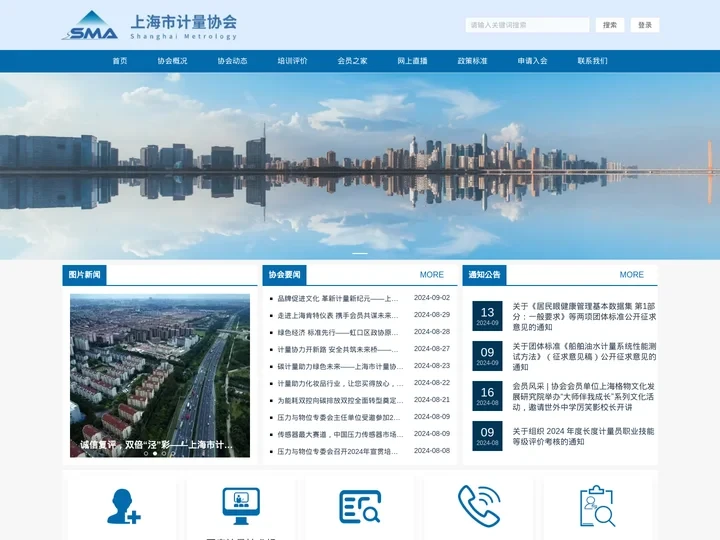The width and height of the screenshot is (720, 540).
Task: Open 协会概况 navigation item
Action: pos(172,61)
